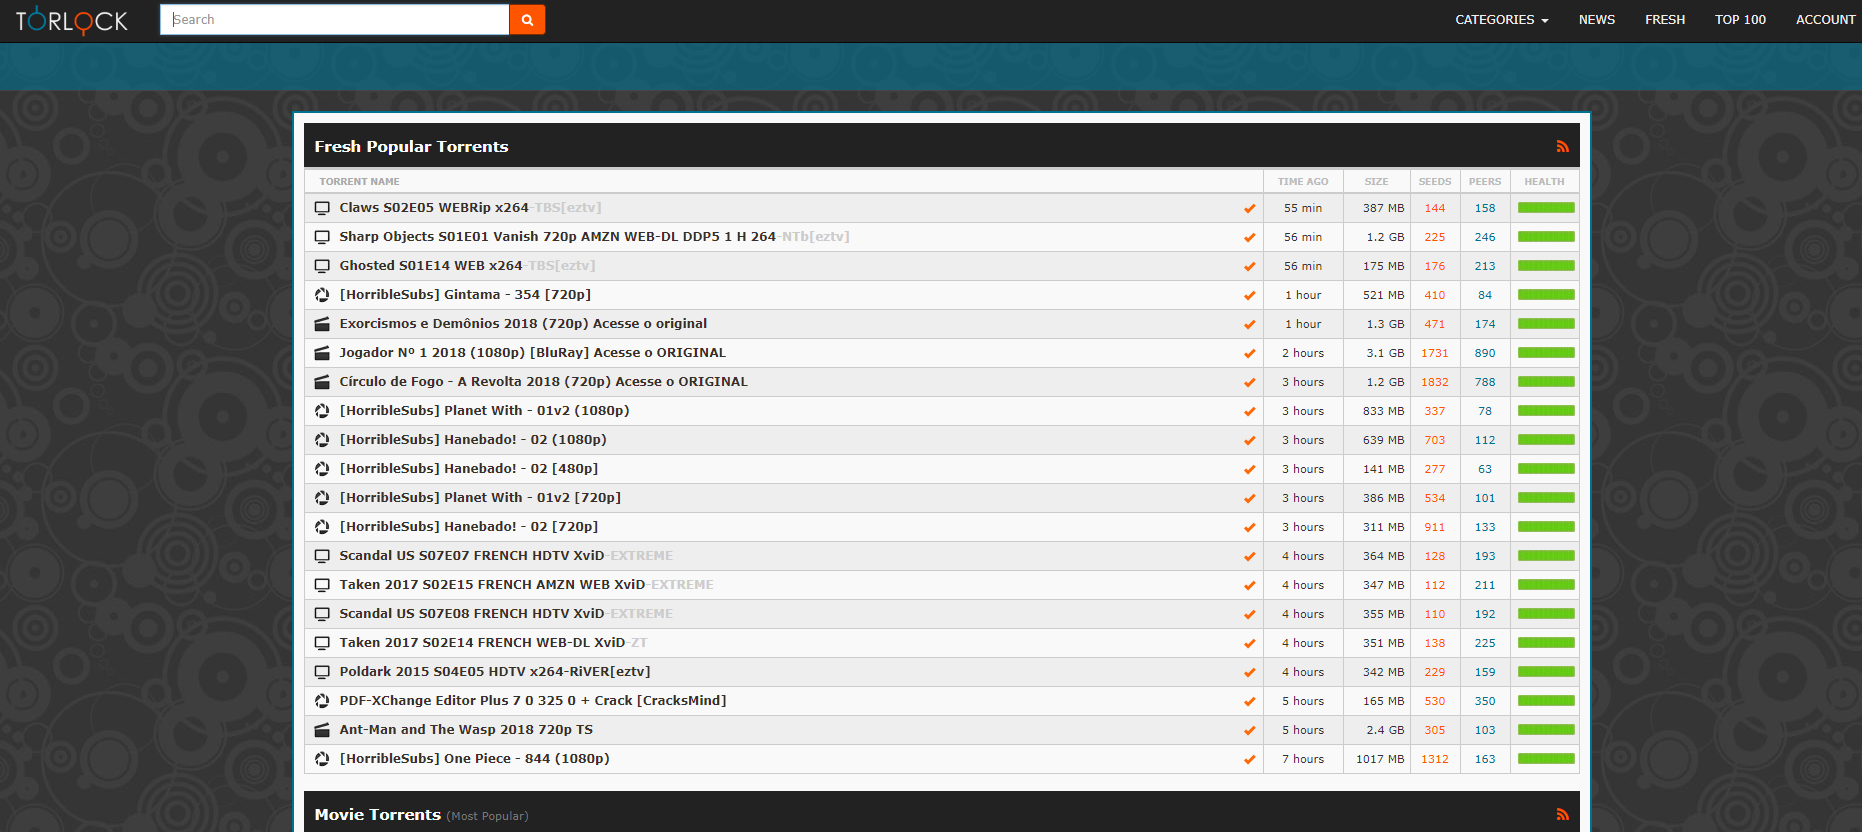Sort by Peers column header
The height and width of the screenshot is (832, 1862).
pos(1484,182)
